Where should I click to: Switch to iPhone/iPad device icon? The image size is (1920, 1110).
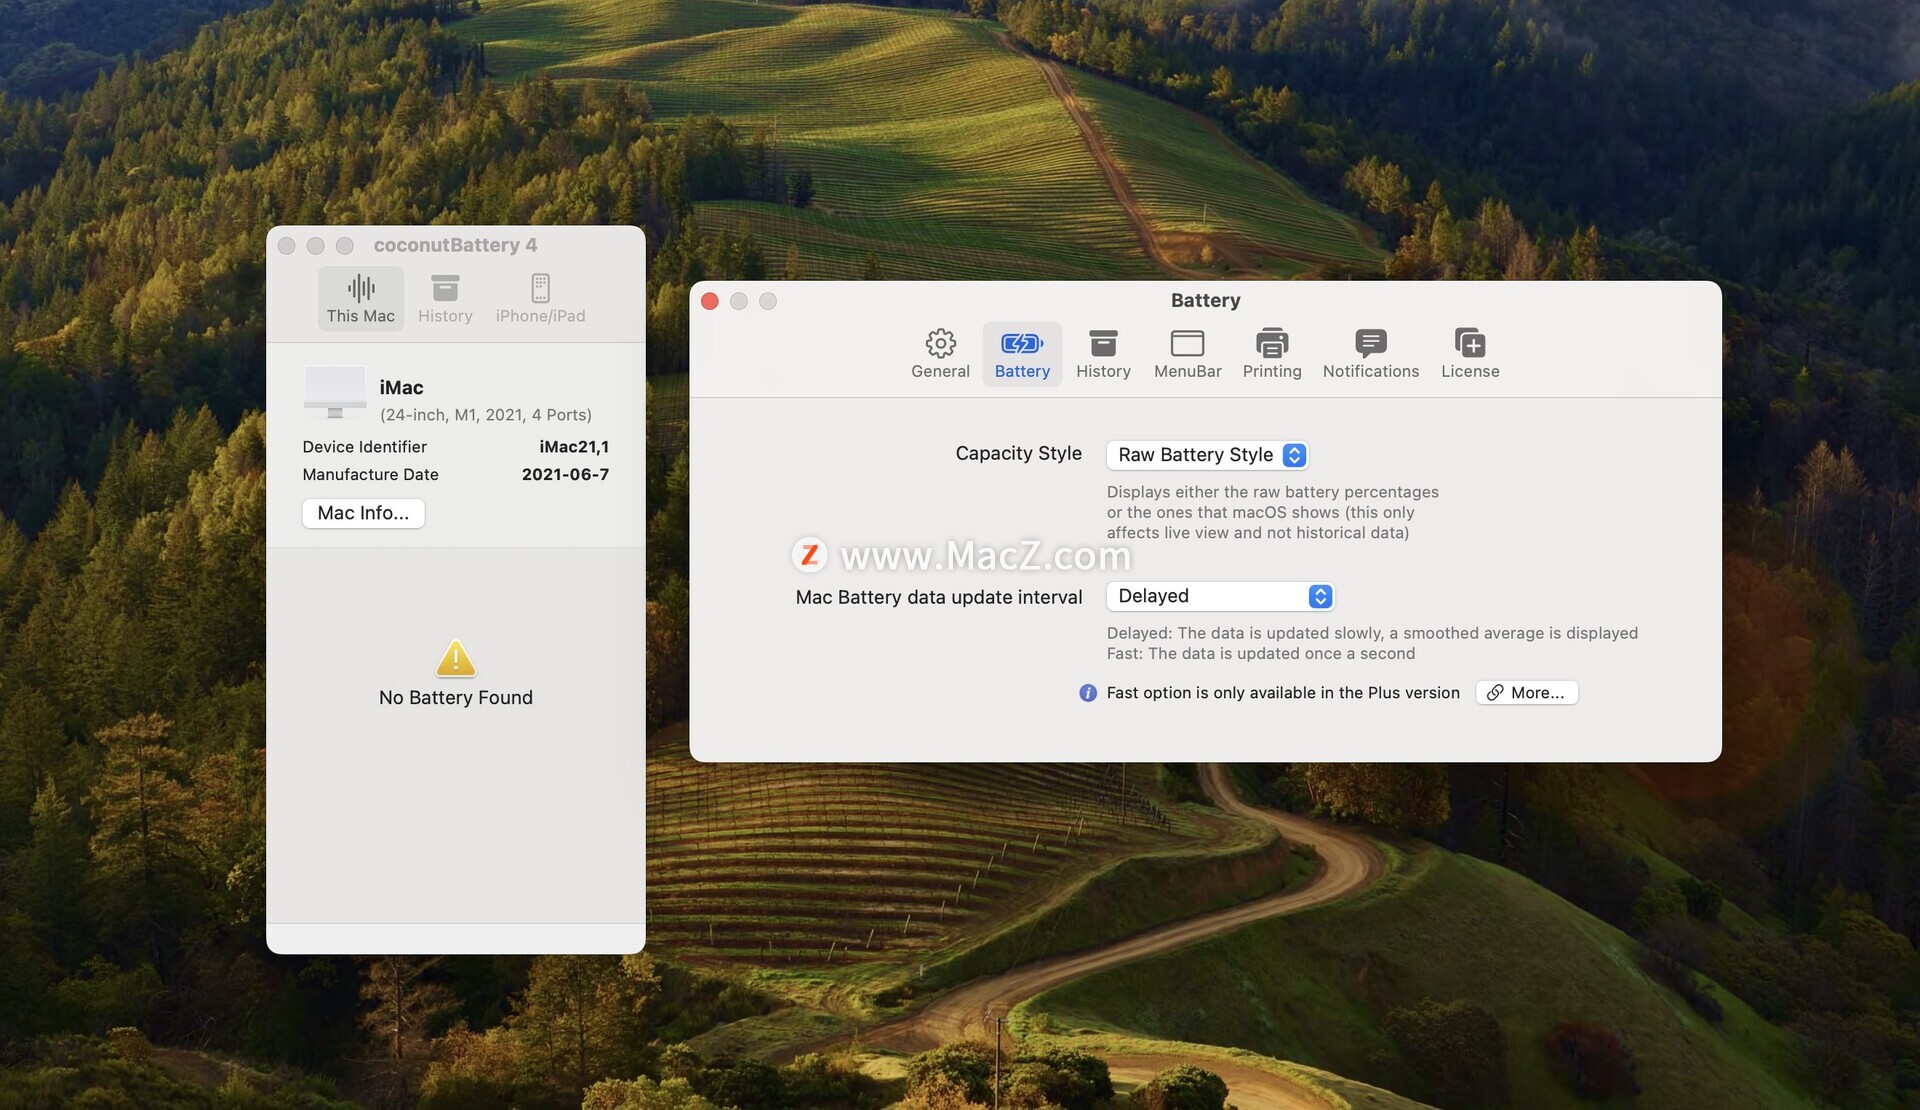(540, 288)
